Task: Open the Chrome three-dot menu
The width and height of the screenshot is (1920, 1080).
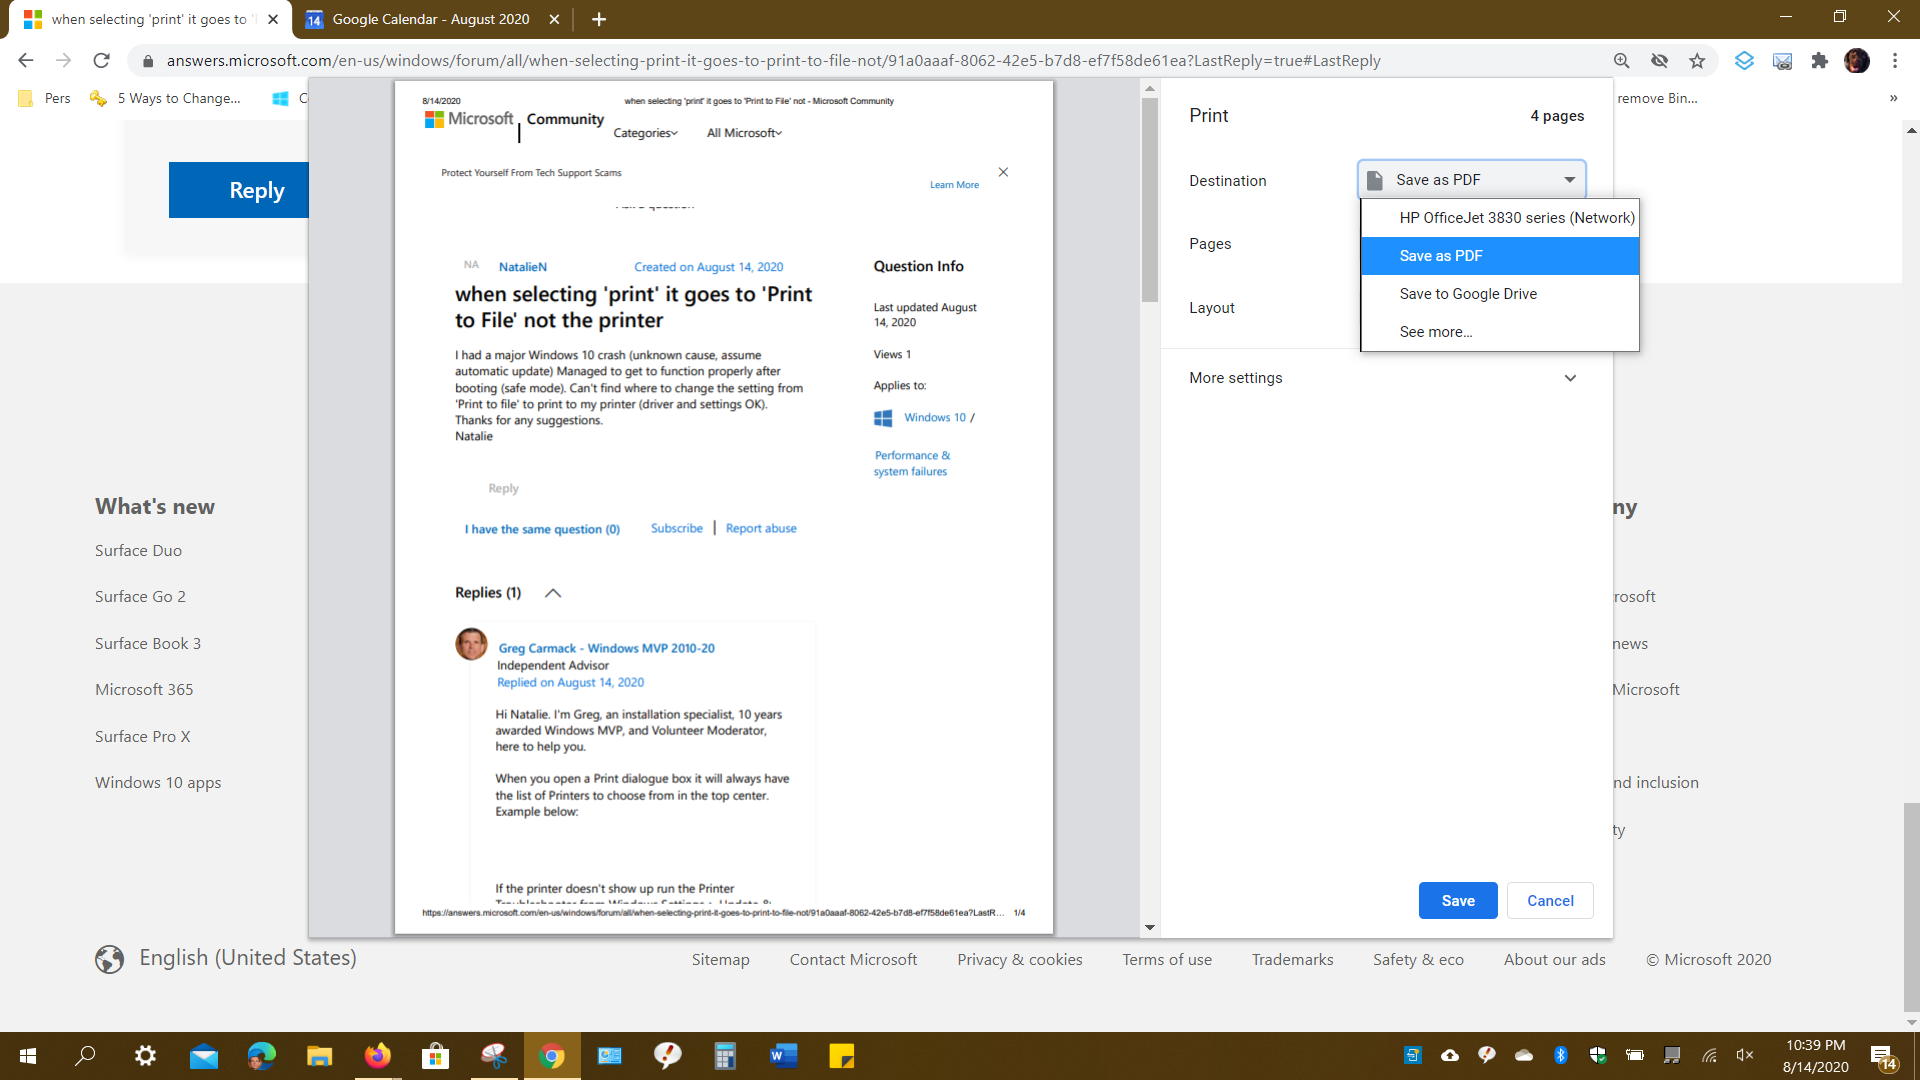Action: tap(1895, 61)
